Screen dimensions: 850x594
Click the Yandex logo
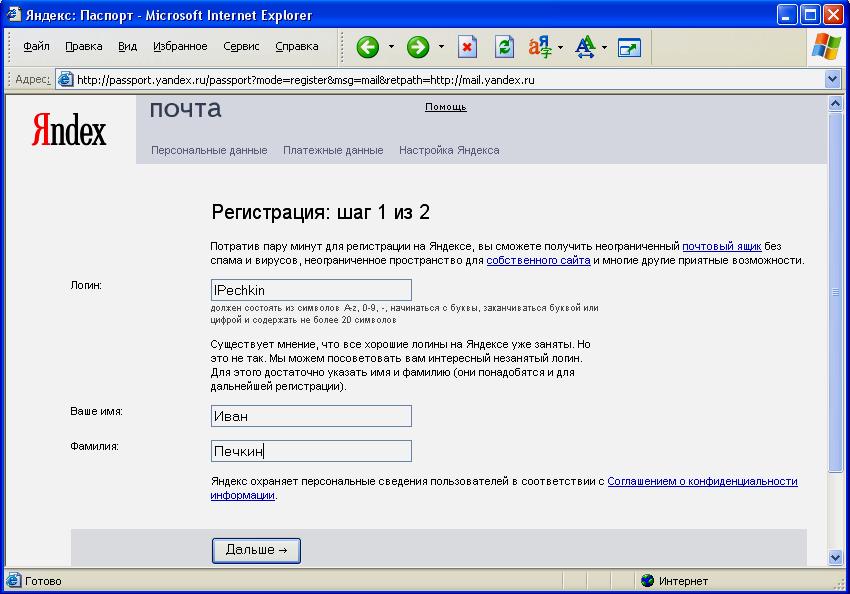click(x=69, y=130)
